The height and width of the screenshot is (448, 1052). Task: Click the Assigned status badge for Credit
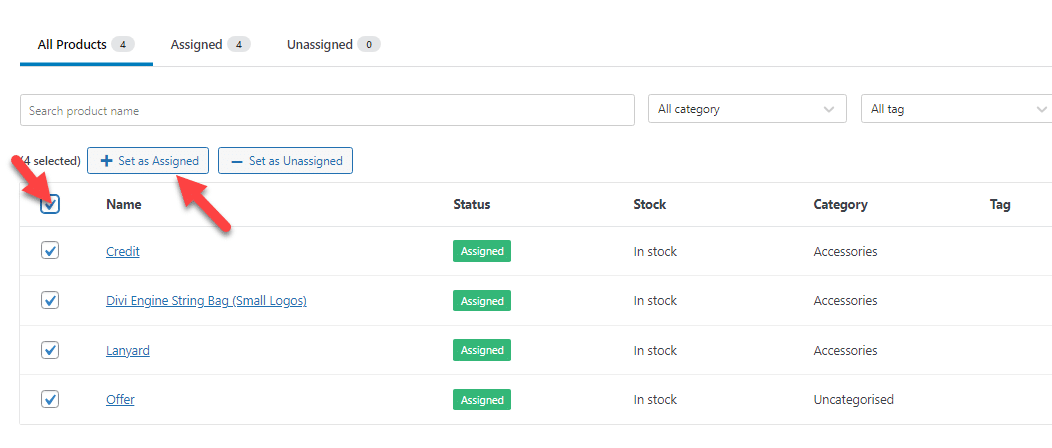pyautogui.click(x=482, y=251)
